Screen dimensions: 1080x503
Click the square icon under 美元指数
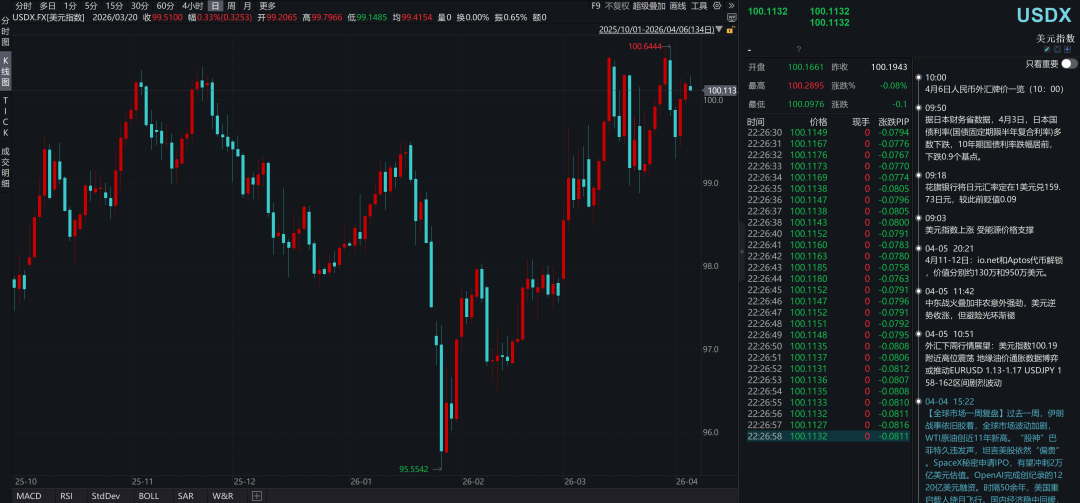click(1057, 48)
